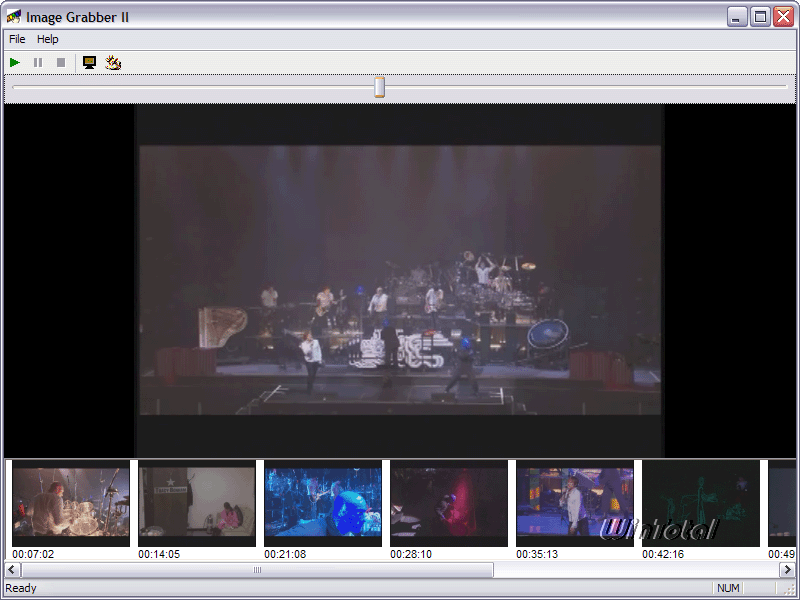800x600 pixels.
Task: Close the Image Grabber II window
Action: 783,17
